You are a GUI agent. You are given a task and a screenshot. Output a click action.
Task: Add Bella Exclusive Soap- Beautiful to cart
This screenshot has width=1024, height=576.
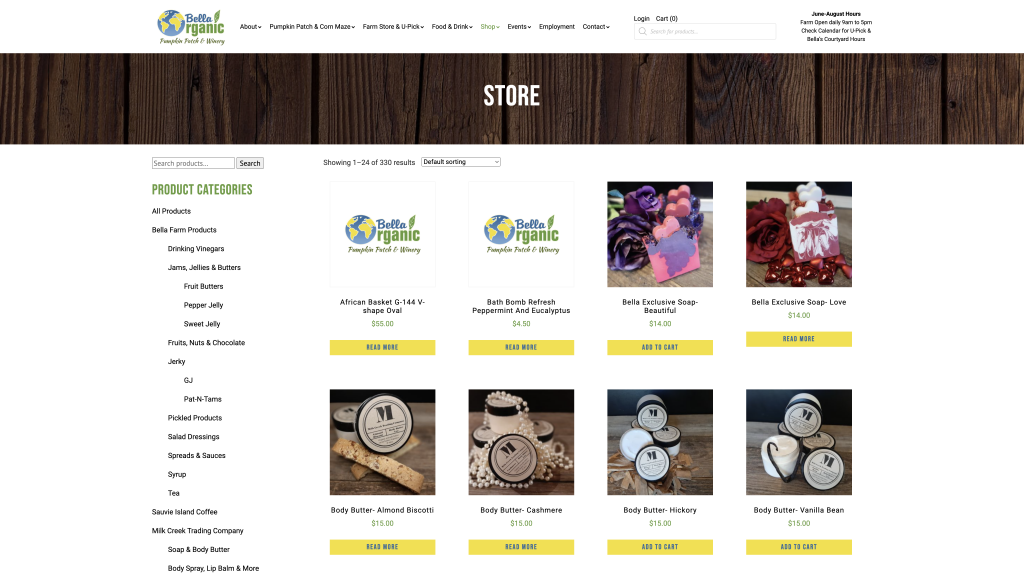click(x=660, y=347)
